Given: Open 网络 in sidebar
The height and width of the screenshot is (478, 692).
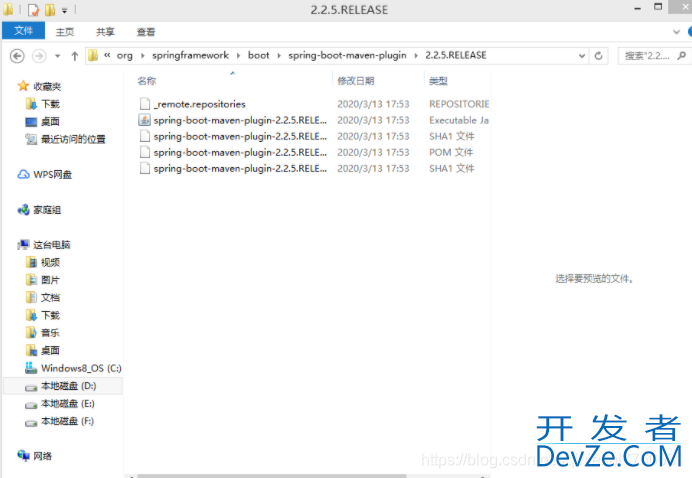Looking at the screenshot, I should pyautogui.click(x=42, y=456).
